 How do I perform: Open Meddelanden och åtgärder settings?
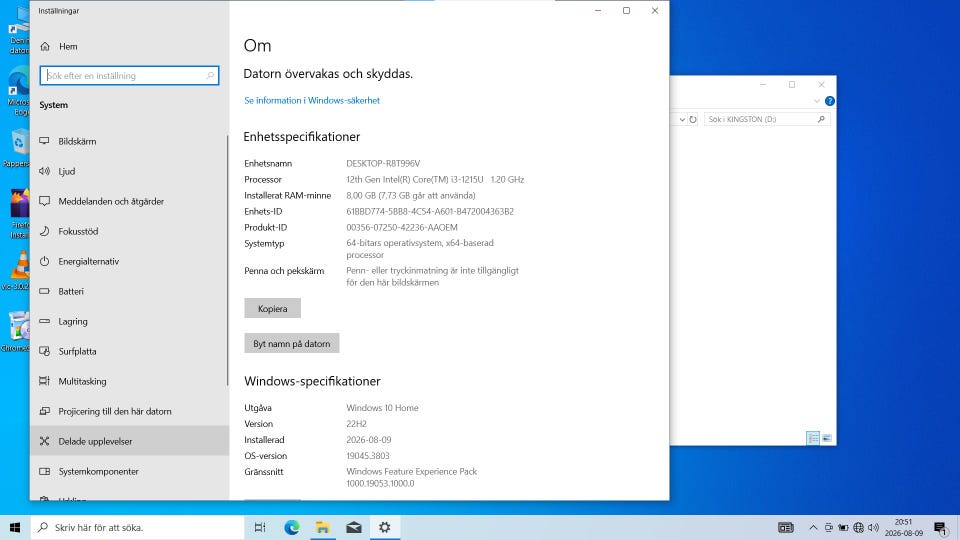coord(129,201)
